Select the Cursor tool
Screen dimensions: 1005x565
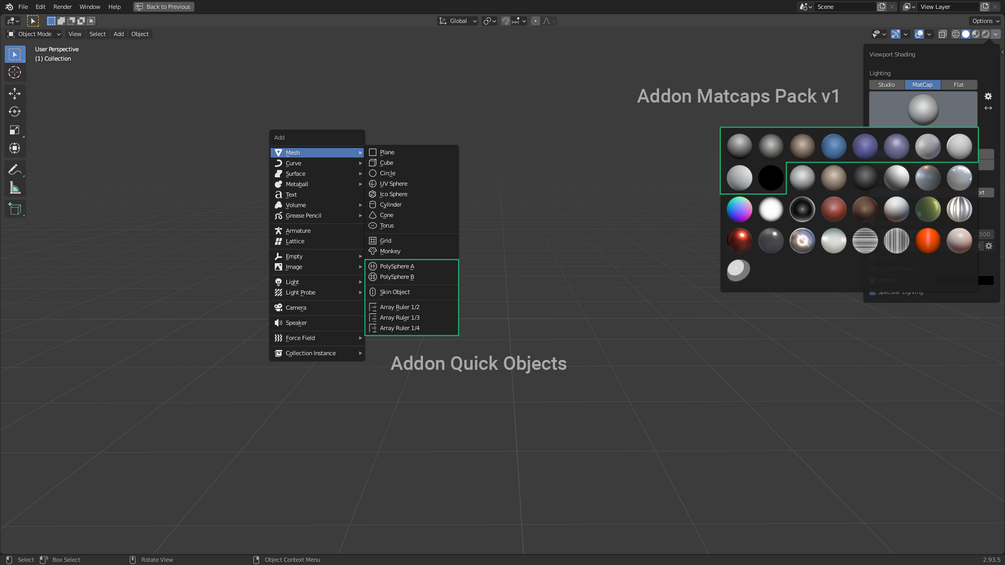[x=15, y=72]
